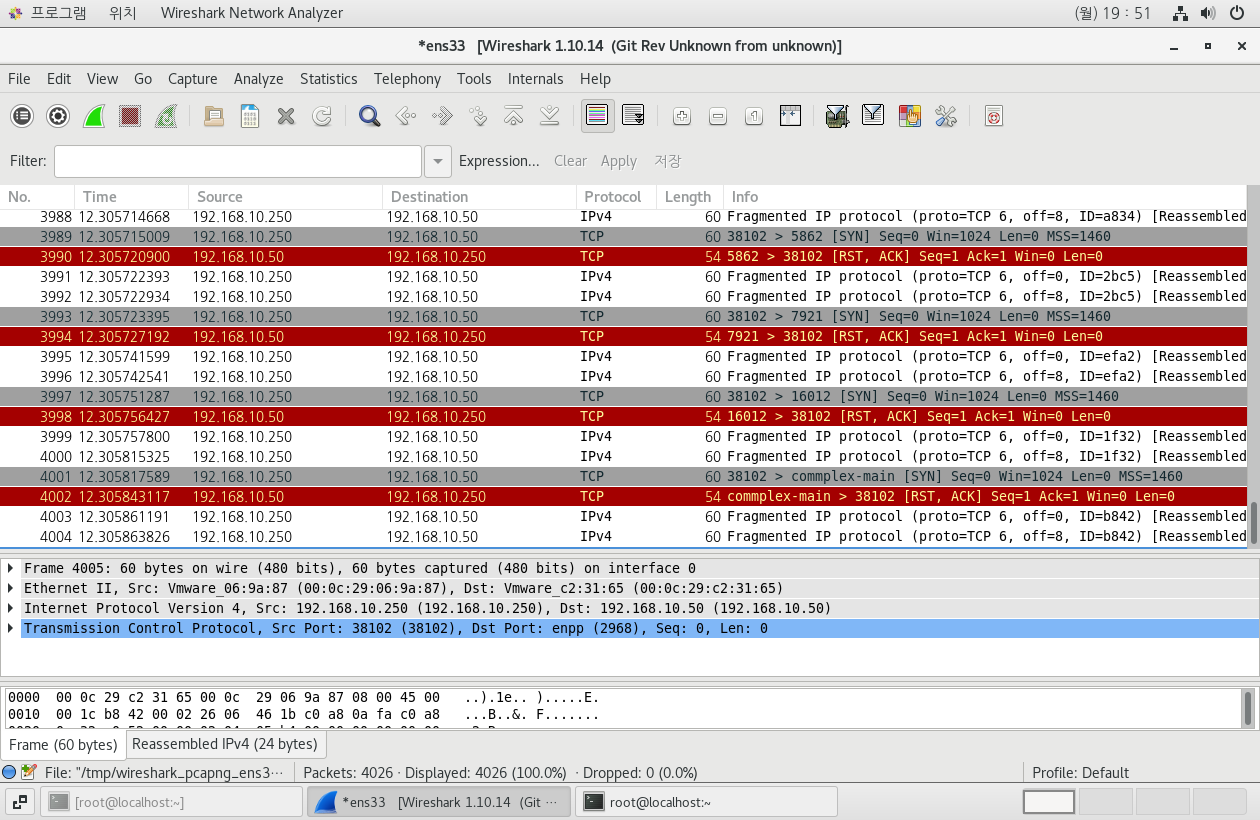Screen dimensions: 1260x820
Task: Open the Analyze menu
Action: point(258,78)
